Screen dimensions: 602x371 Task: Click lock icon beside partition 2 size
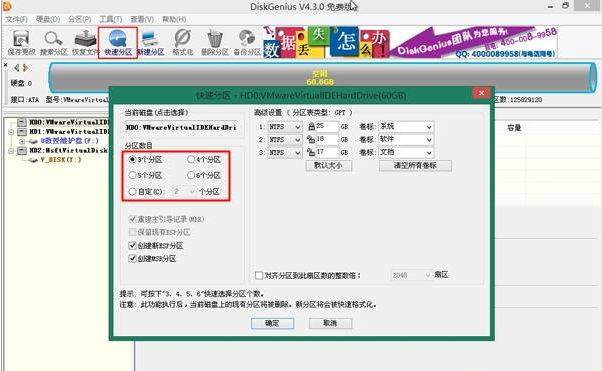tap(311, 139)
